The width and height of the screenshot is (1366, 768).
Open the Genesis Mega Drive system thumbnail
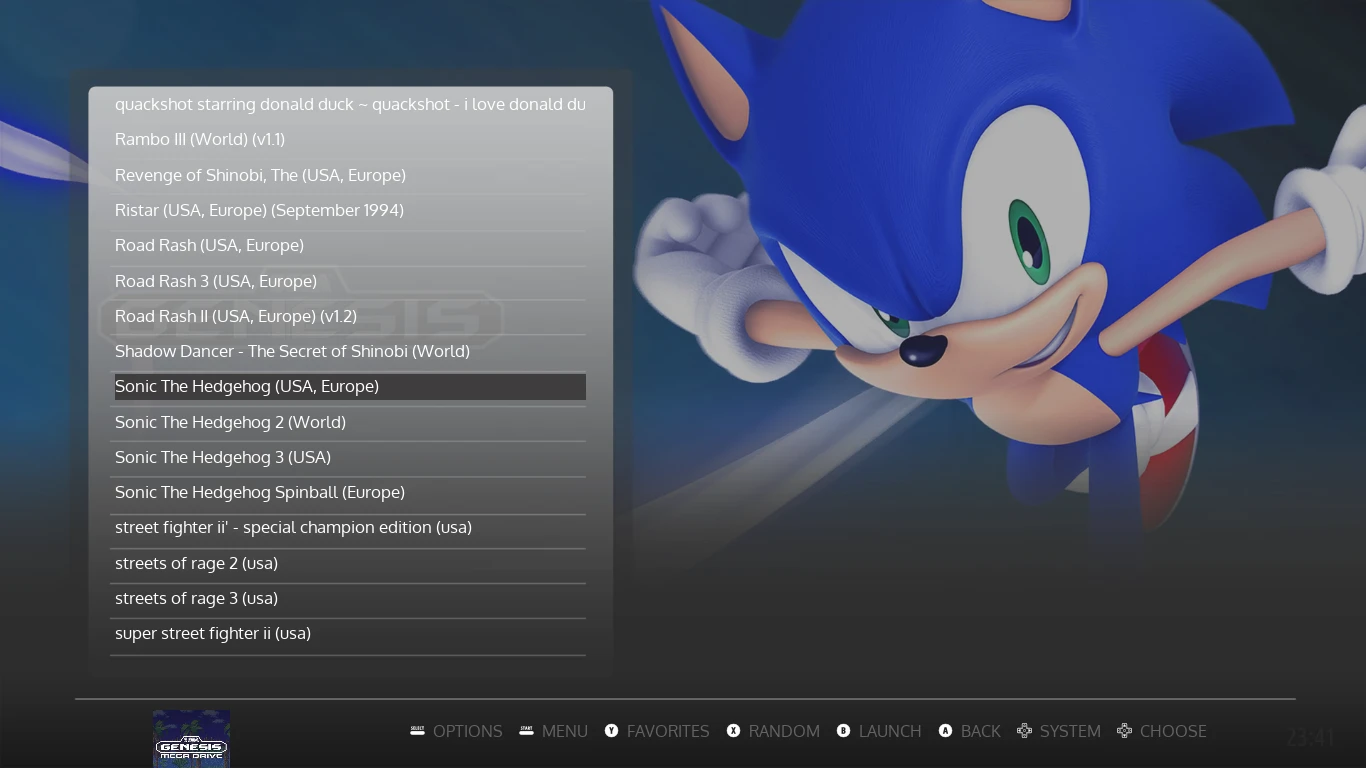(x=191, y=739)
